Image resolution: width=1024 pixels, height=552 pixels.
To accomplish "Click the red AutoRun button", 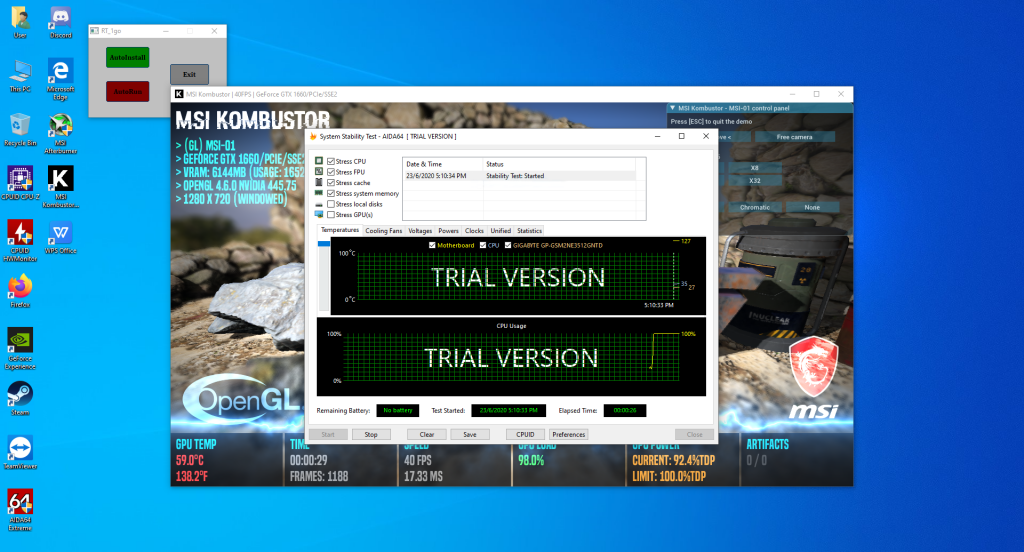I will (x=127, y=91).
